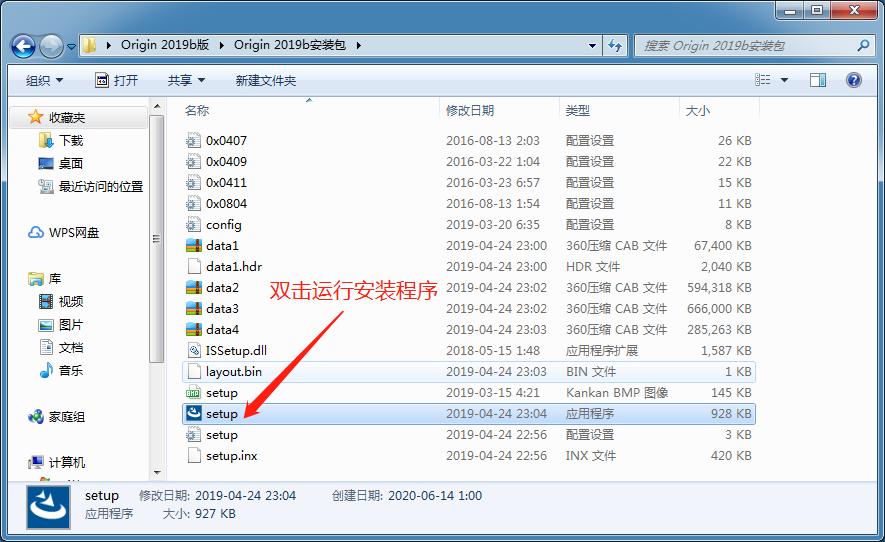This screenshot has width=885, height=542.
Task: Click the magnifier search icon
Action: click(862, 46)
